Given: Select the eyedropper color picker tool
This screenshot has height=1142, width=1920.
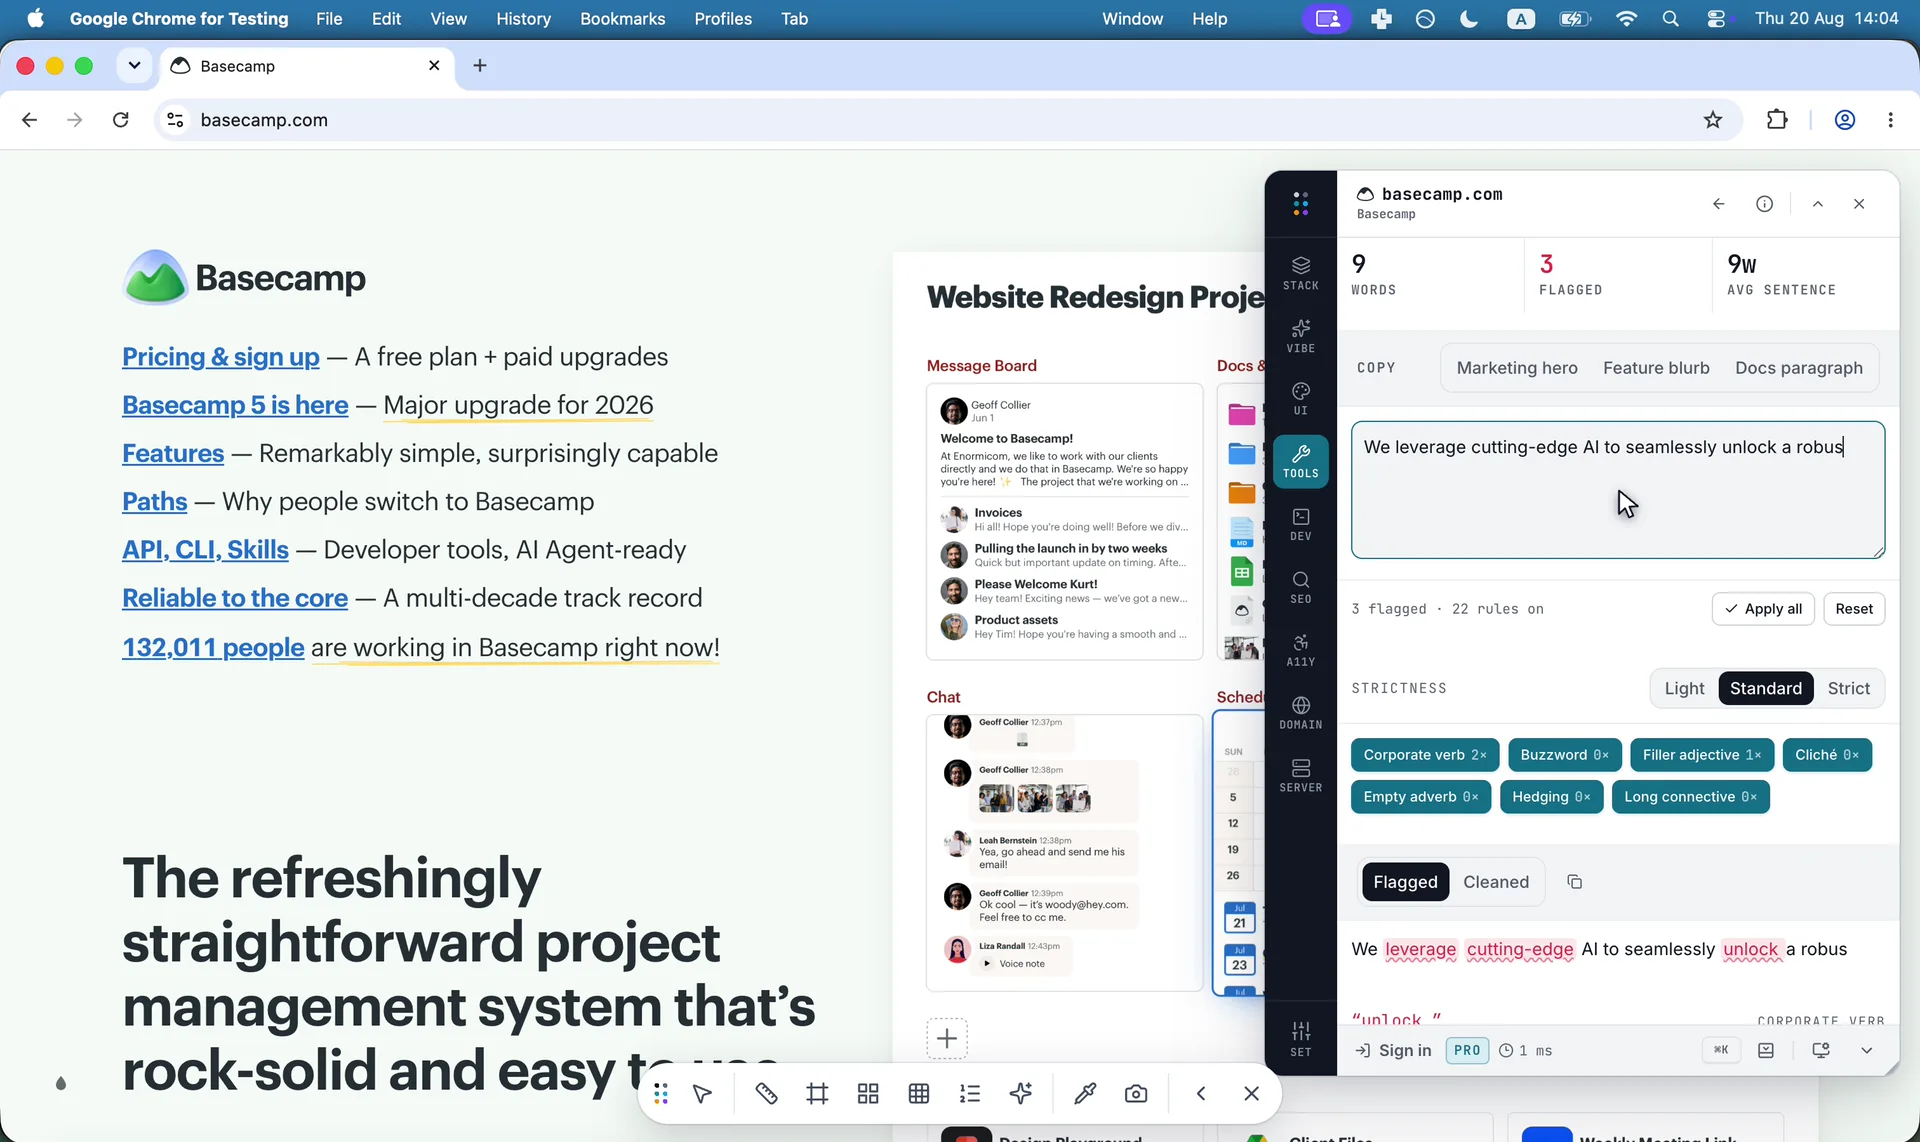Looking at the screenshot, I should (x=1085, y=1094).
